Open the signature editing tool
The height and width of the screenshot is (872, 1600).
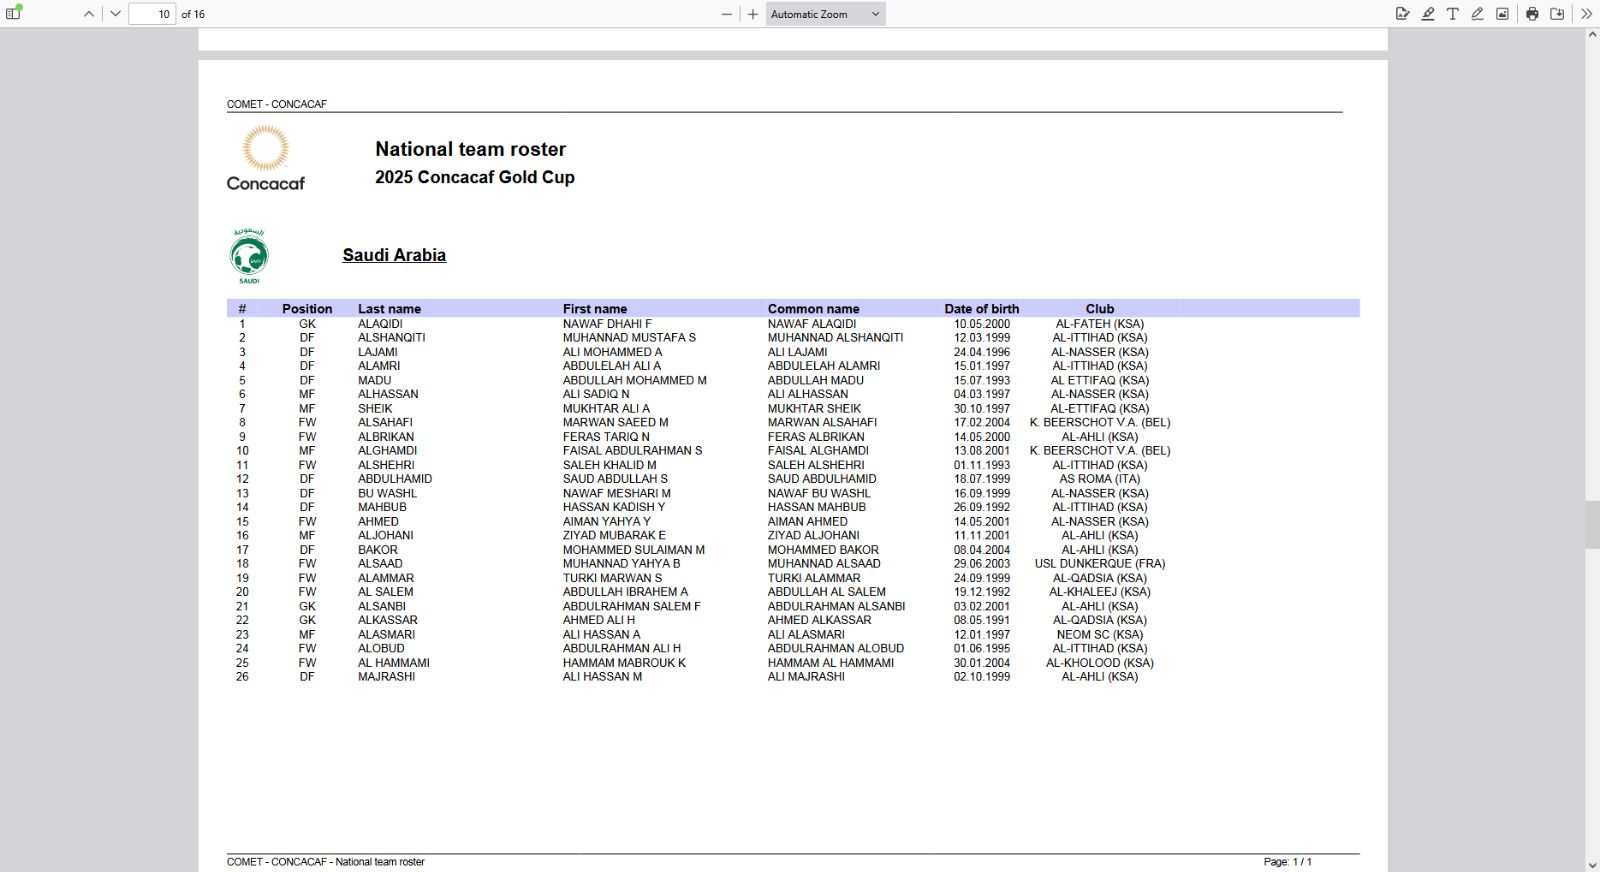point(1402,14)
